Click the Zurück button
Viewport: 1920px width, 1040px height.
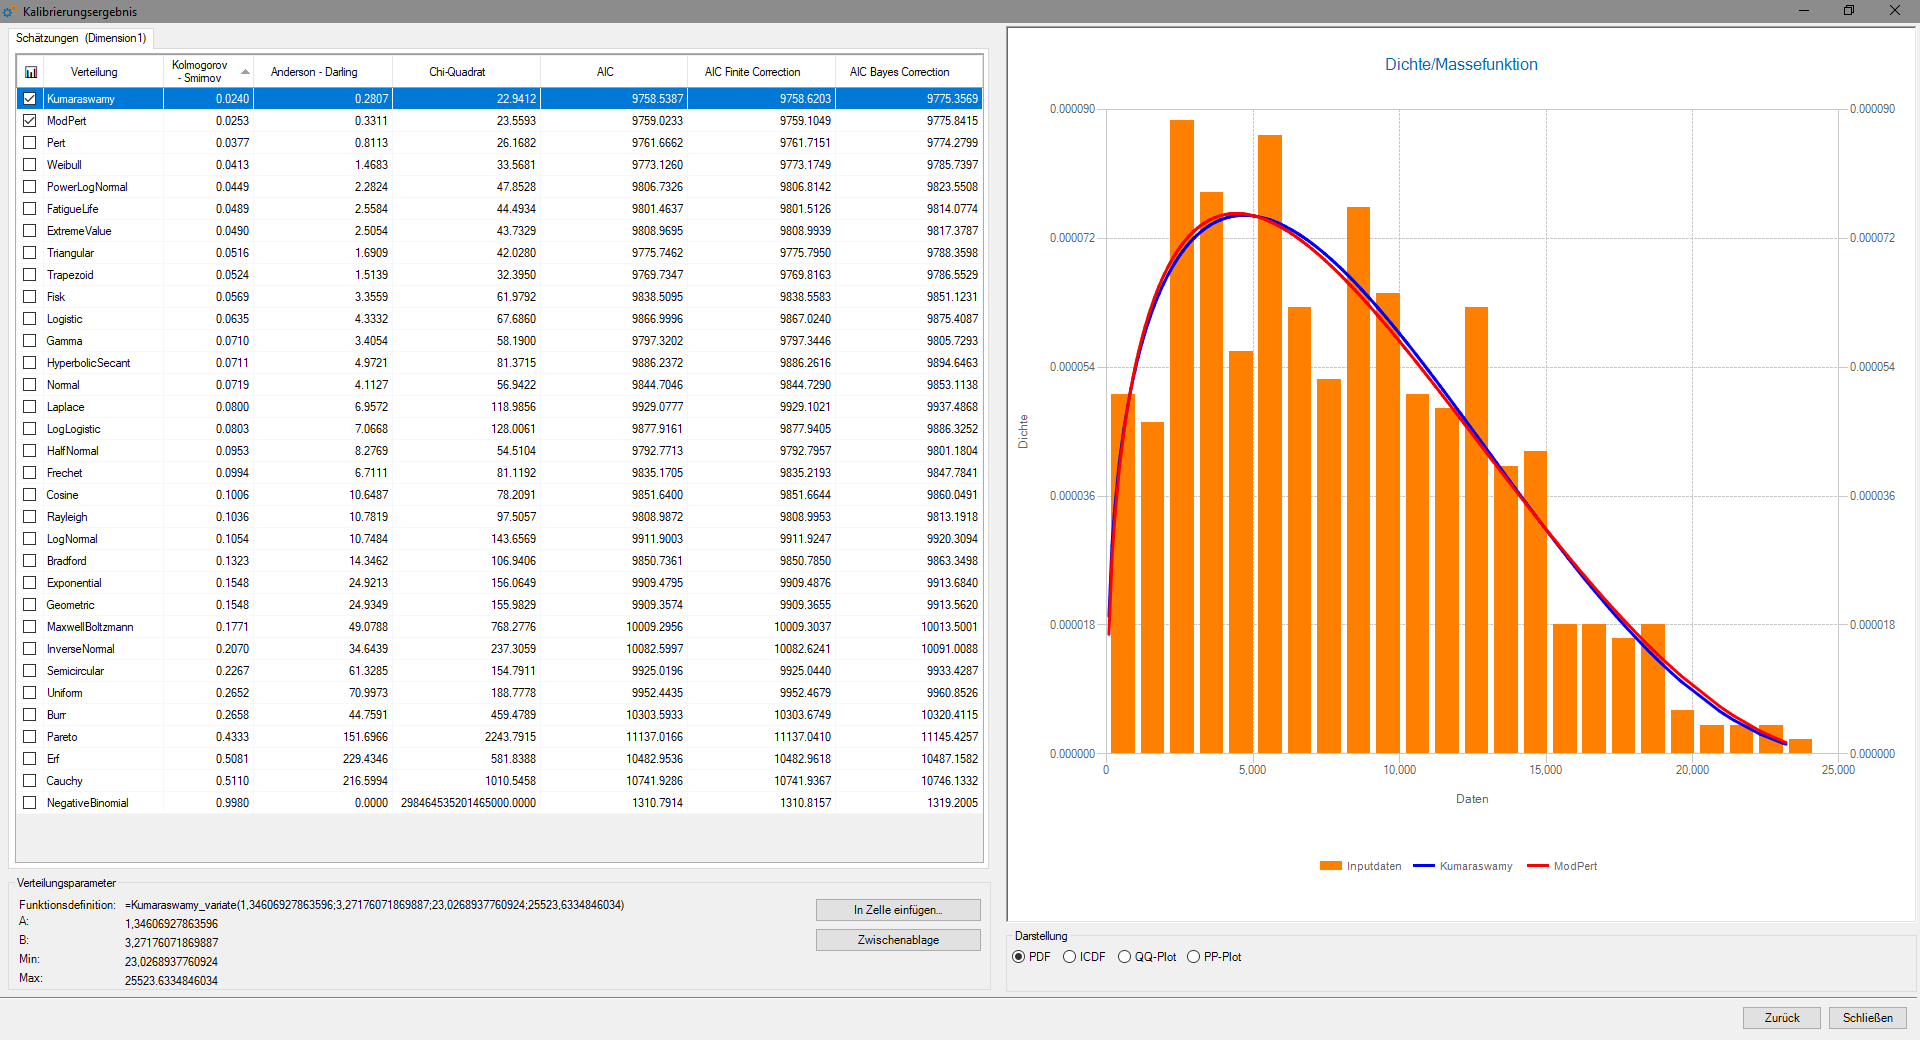(x=1782, y=1018)
